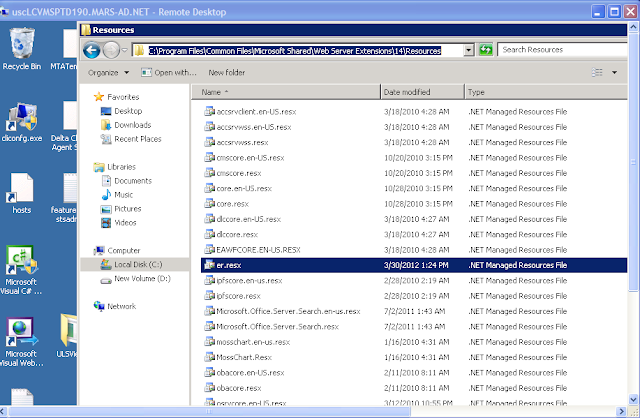
Task: Change view using the view icon
Action: point(597,73)
